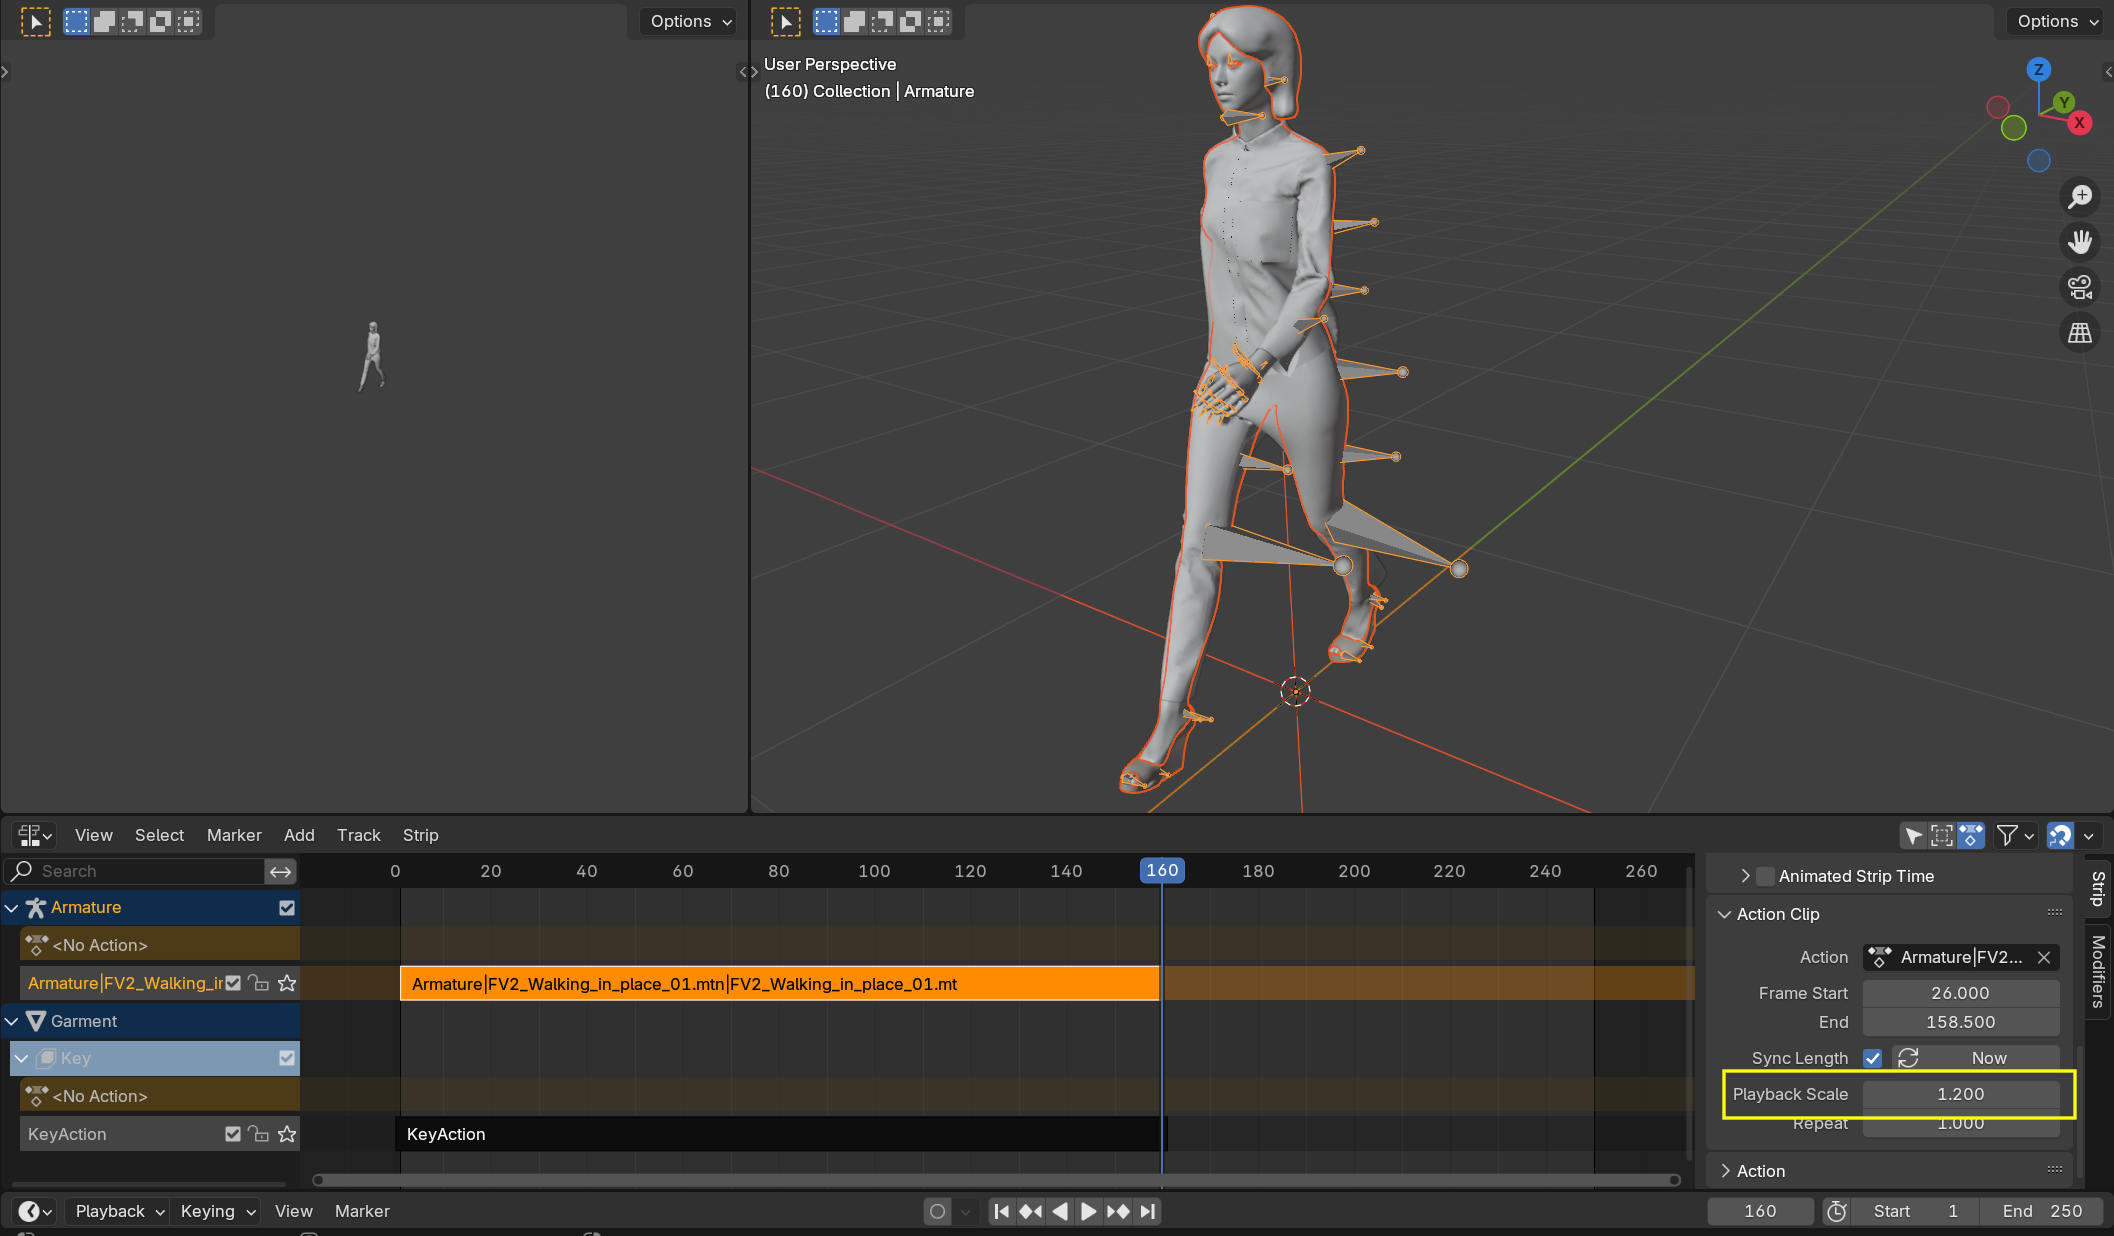Toggle Garment Key track checkbox

[287, 1056]
